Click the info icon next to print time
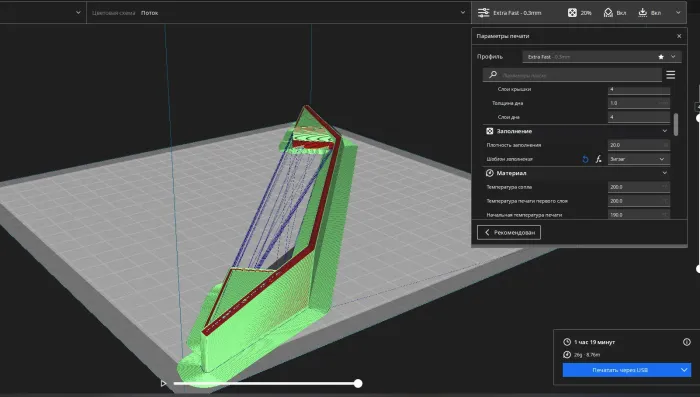Viewport: 700px width, 397px height. point(687,342)
